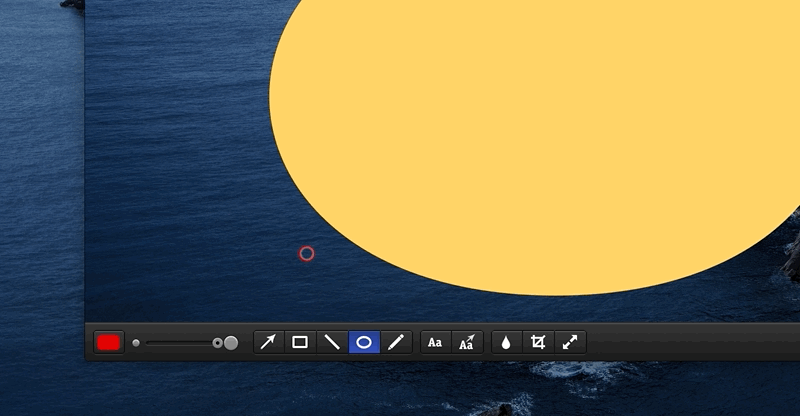
Task: Click empty toolbar area right of Resize
Action: point(690,342)
